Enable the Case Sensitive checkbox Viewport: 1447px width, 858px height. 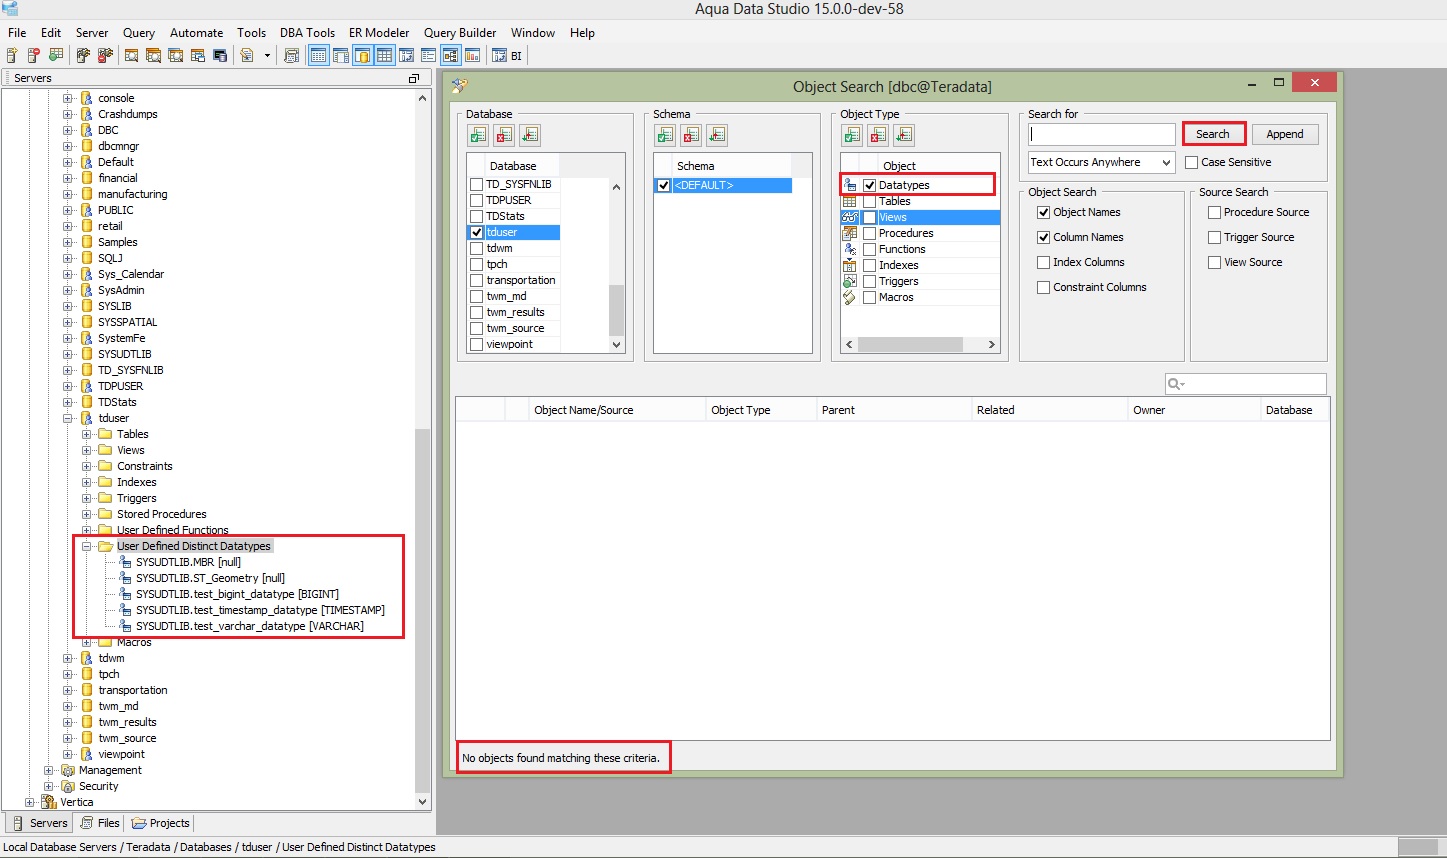click(x=1191, y=162)
